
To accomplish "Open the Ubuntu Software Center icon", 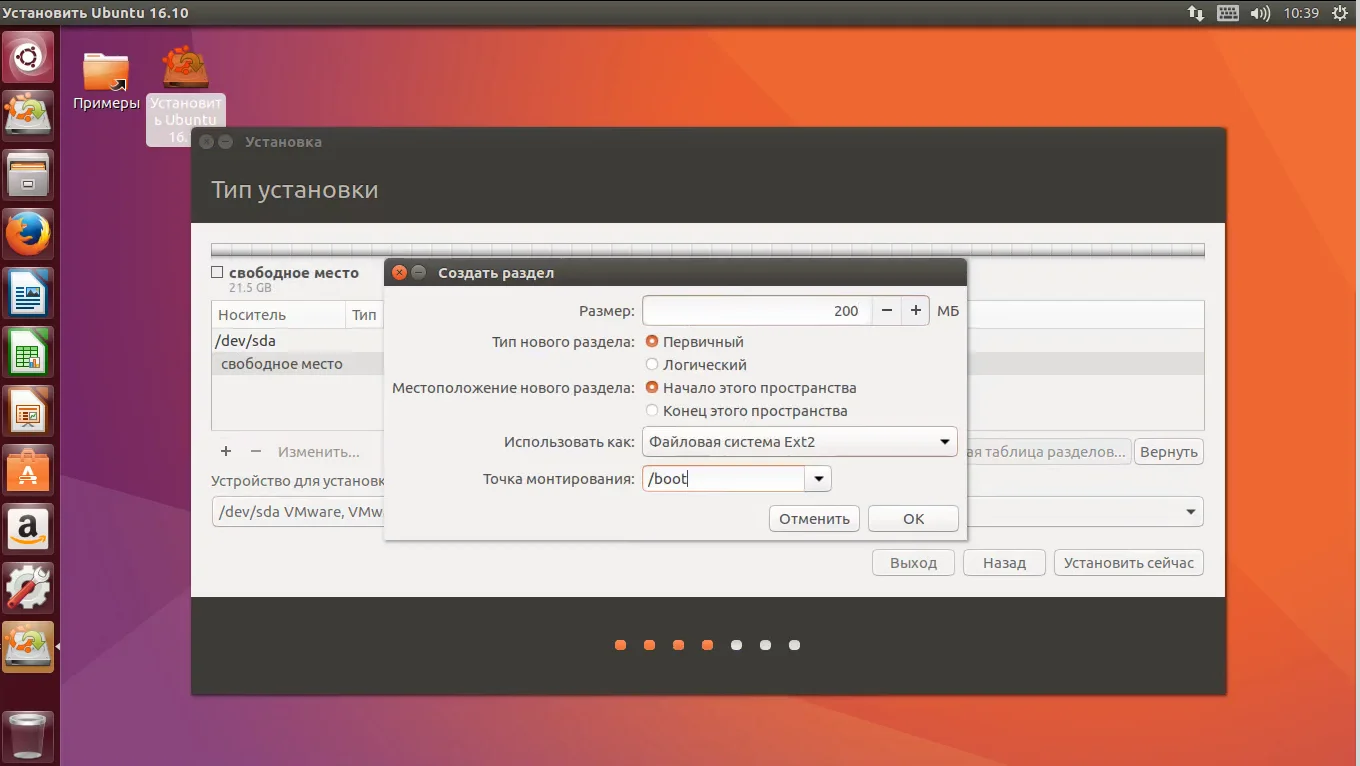I will [28, 470].
